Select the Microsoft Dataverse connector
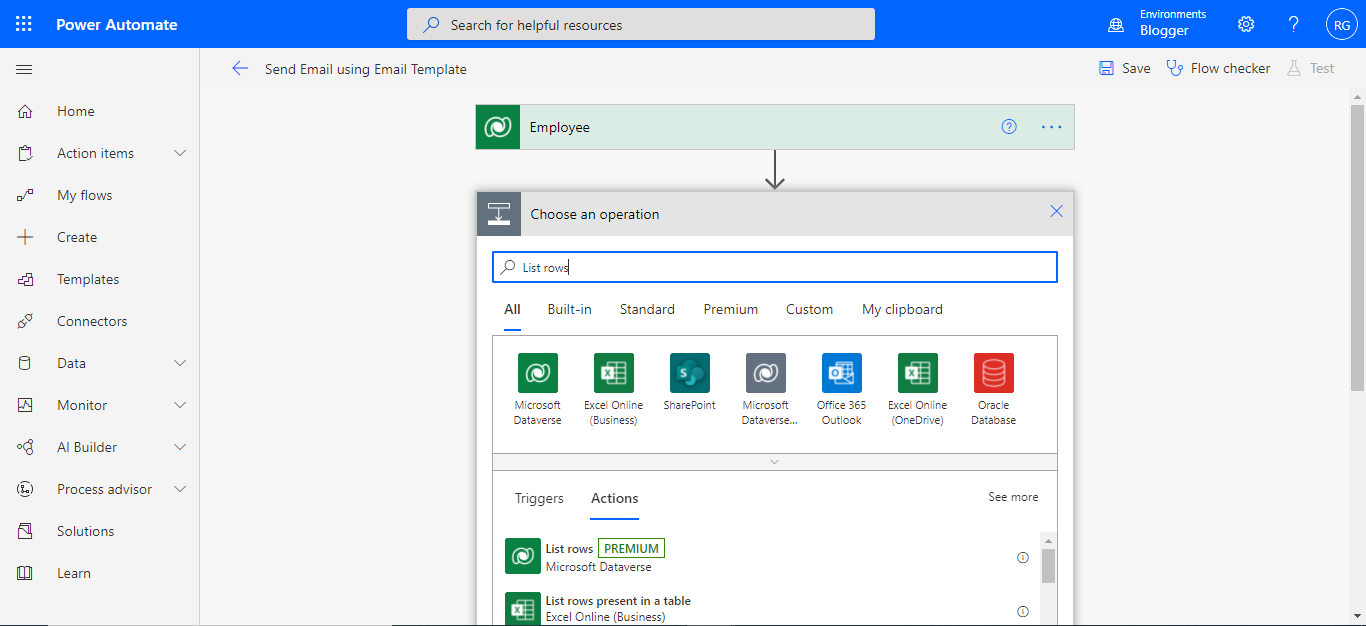This screenshot has width=1366, height=626. [x=537, y=389]
